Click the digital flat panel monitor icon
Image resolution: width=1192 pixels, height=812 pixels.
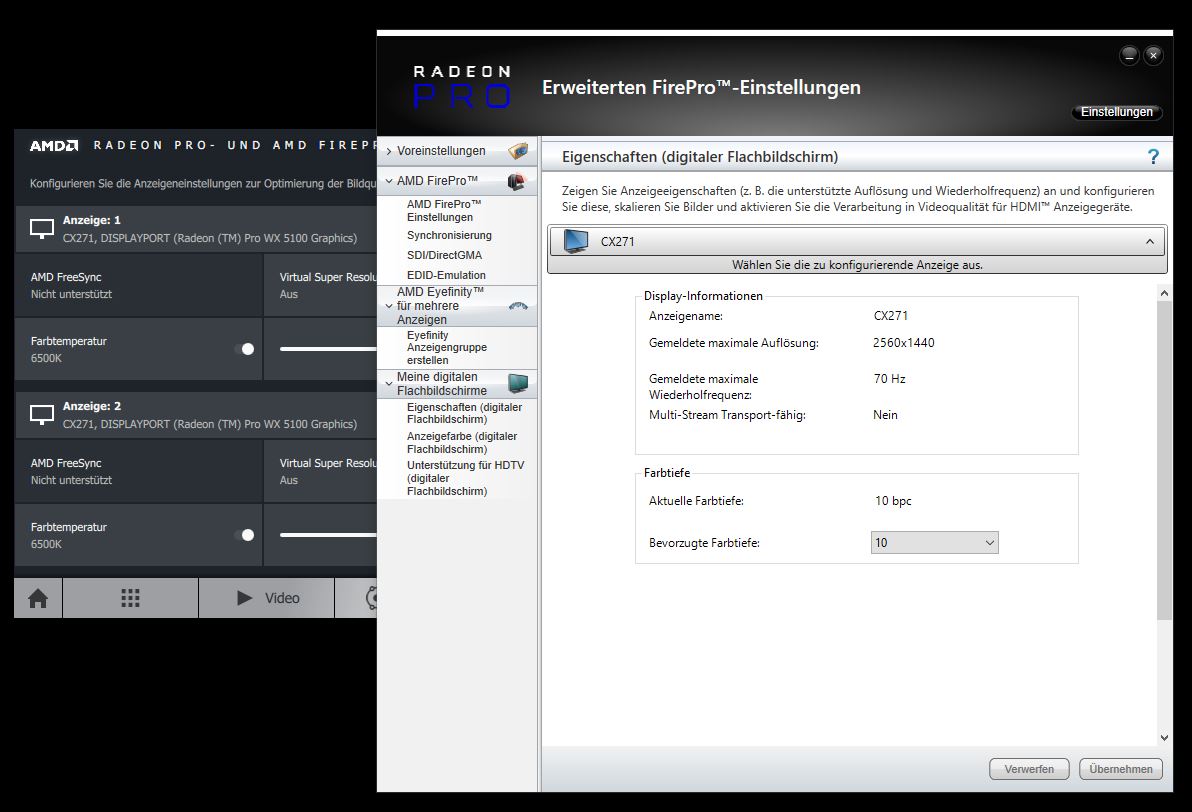coord(518,383)
